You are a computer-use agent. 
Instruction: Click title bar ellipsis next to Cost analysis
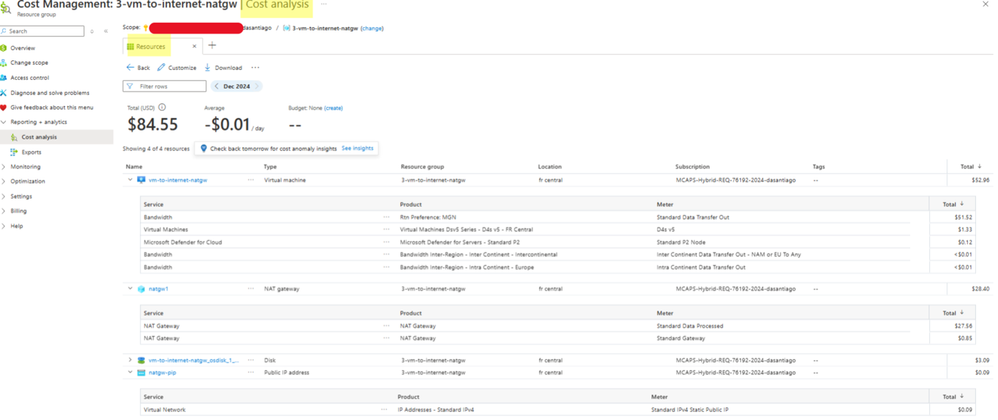coord(324,4)
